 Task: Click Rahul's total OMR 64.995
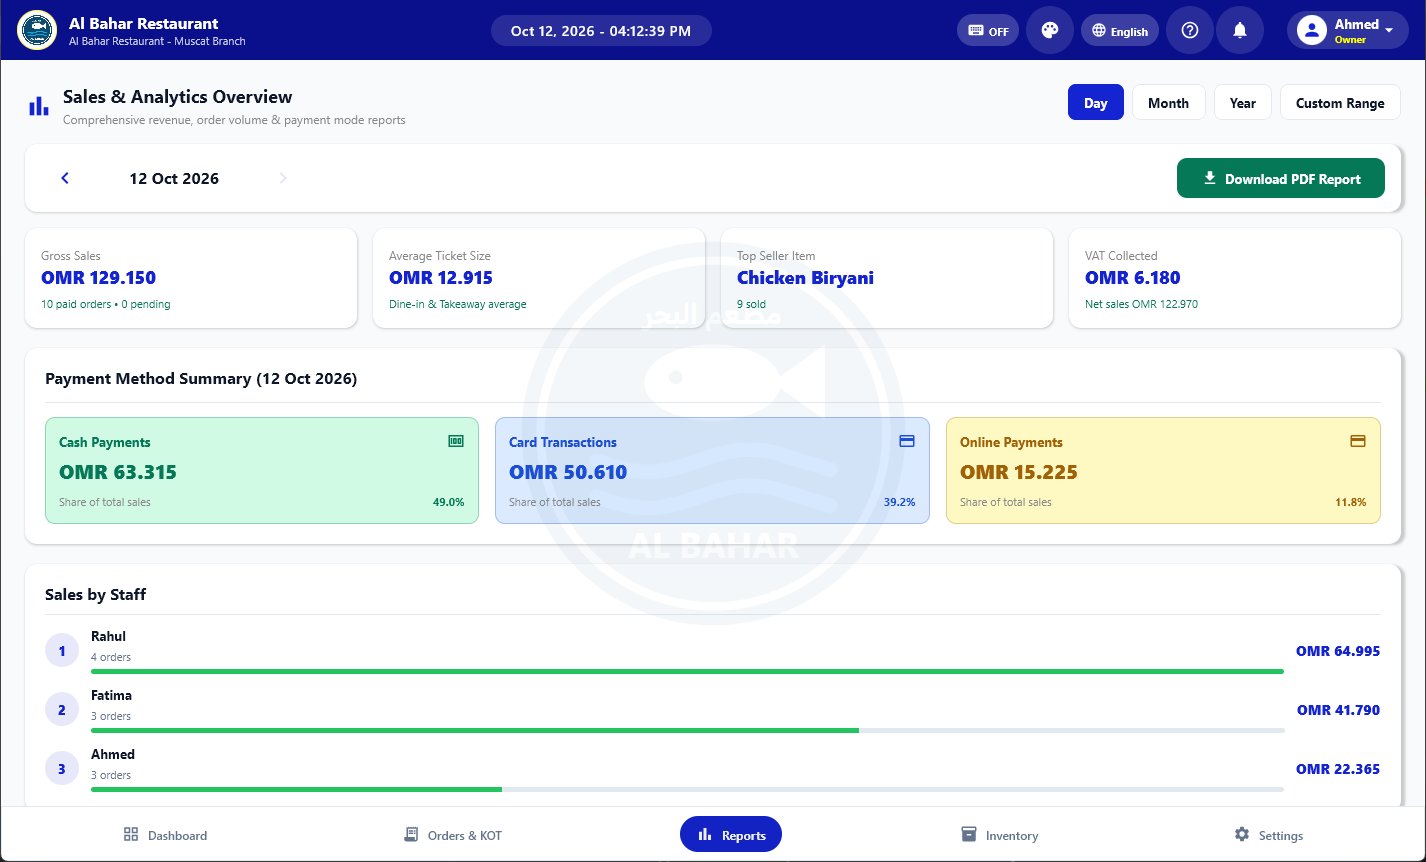click(x=1338, y=651)
